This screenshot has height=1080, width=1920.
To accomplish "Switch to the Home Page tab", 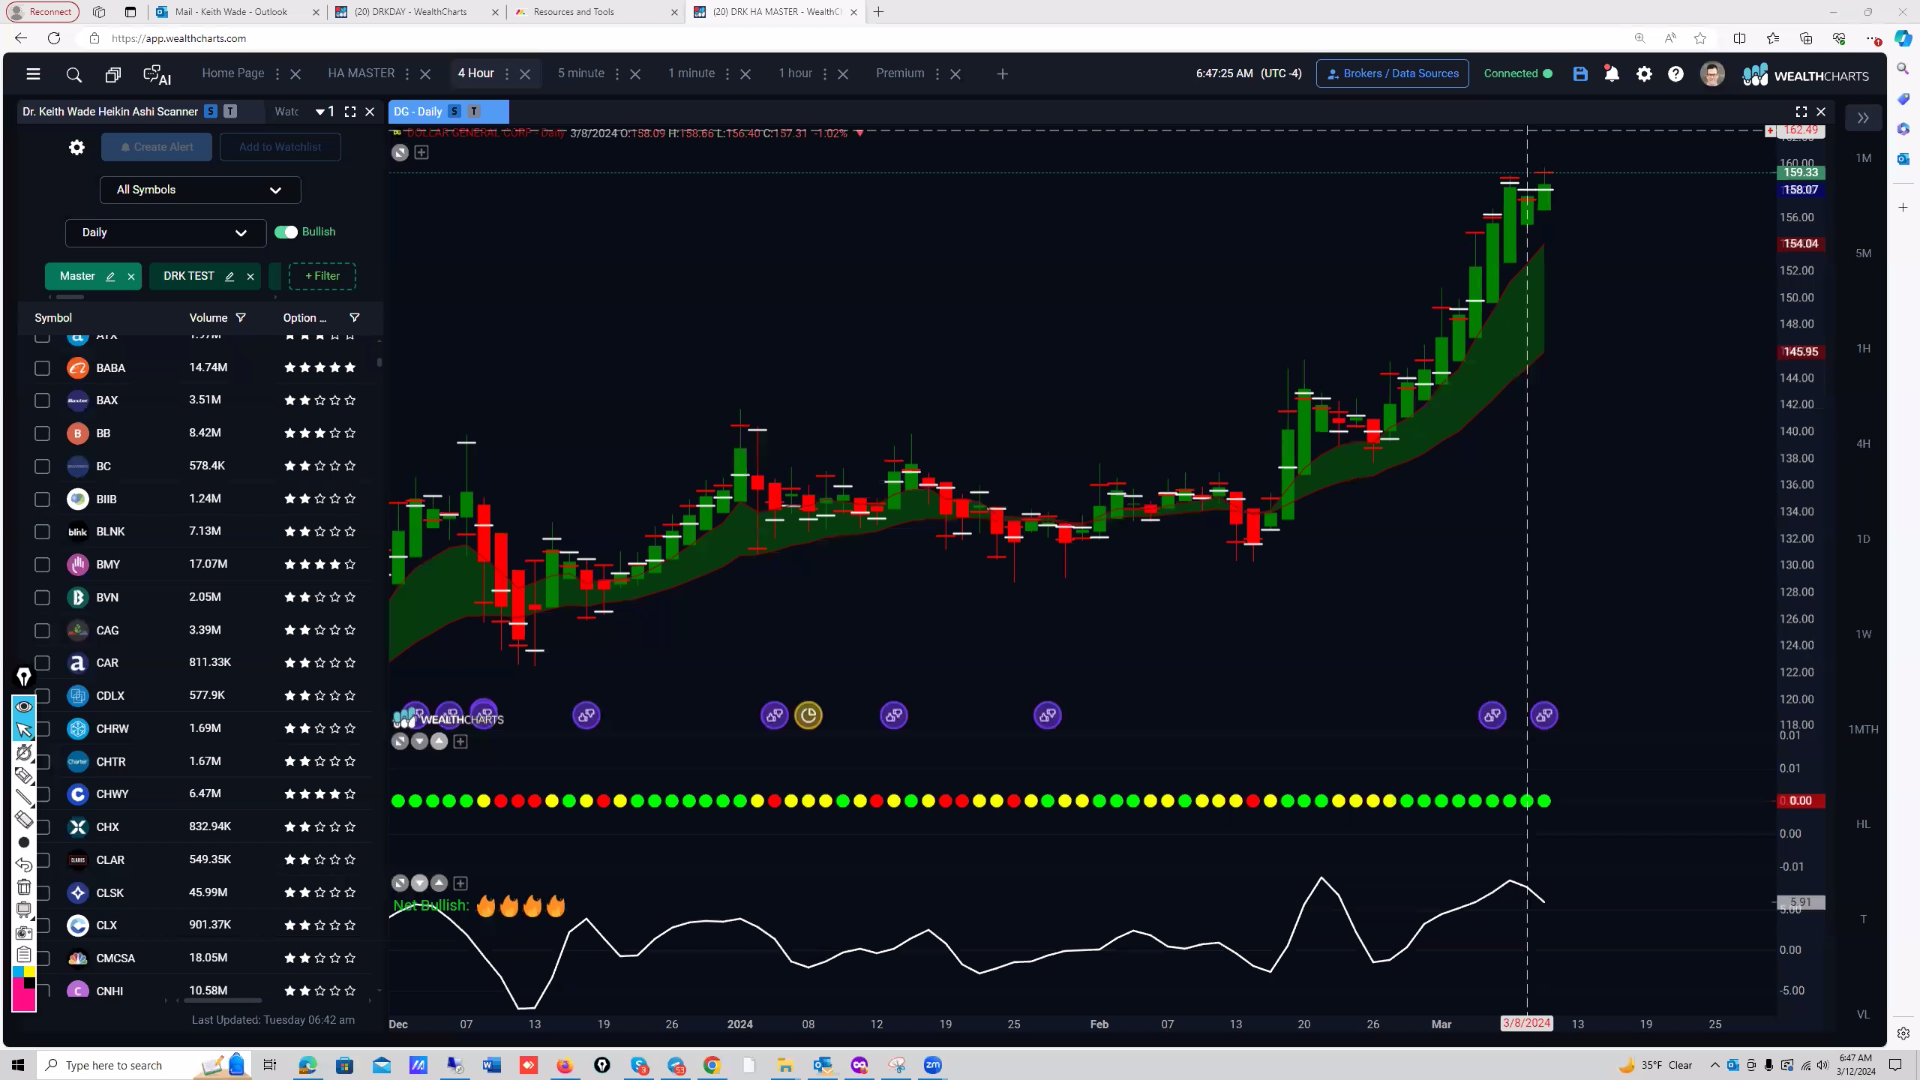I will (x=233, y=73).
